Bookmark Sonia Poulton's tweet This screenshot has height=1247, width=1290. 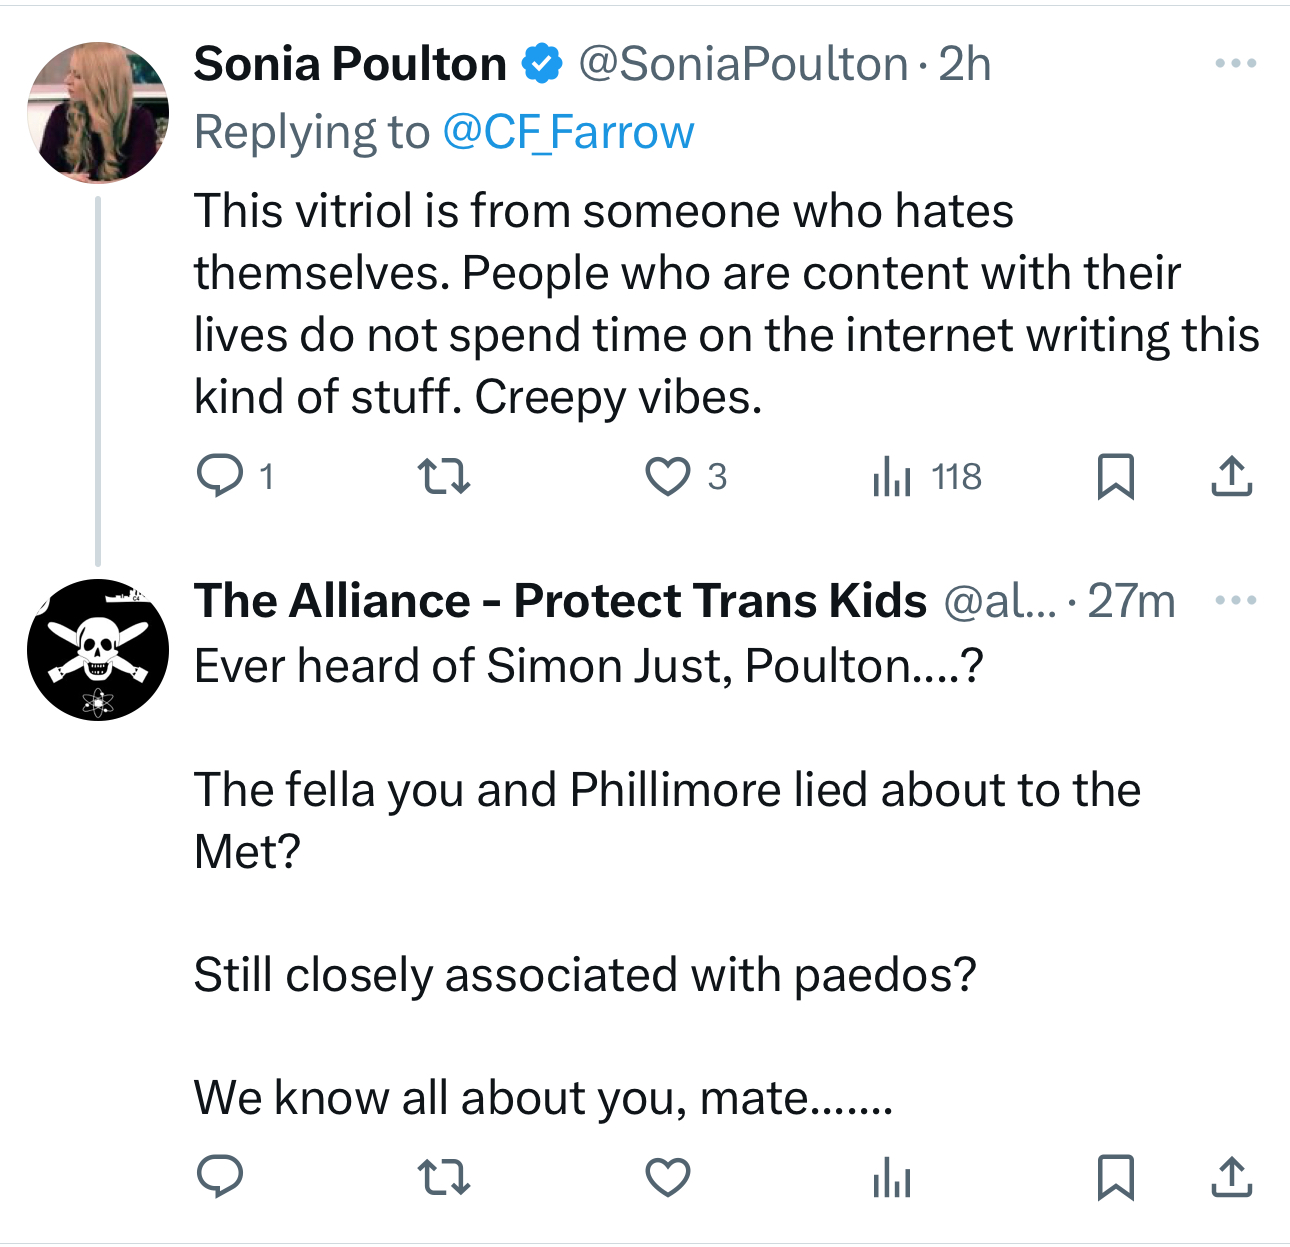[x=1115, y=476]
